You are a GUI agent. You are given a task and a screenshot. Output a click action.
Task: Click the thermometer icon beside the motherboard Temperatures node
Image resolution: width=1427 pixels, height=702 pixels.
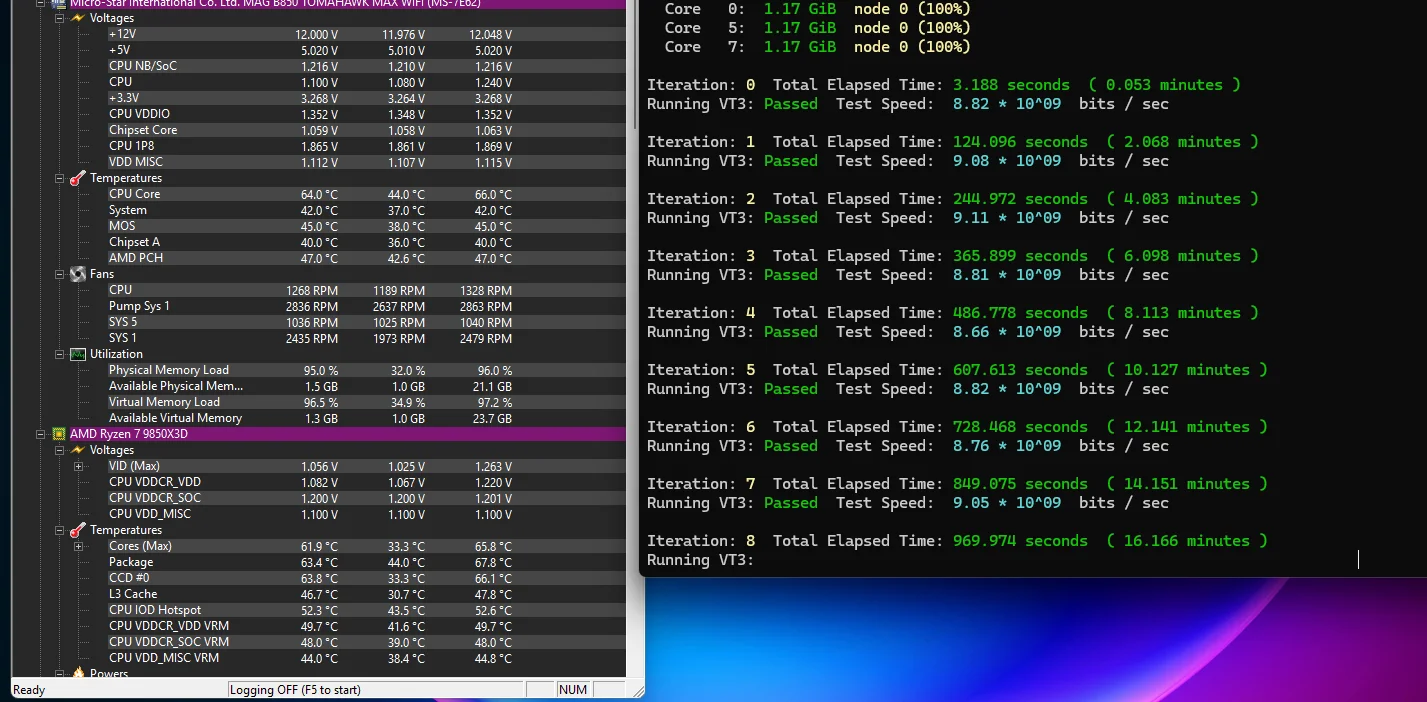77,178
